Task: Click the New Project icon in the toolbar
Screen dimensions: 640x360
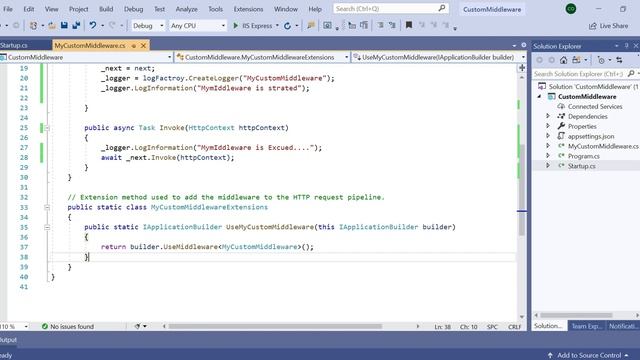Action: pyautogui.click(x=33, y=26)
